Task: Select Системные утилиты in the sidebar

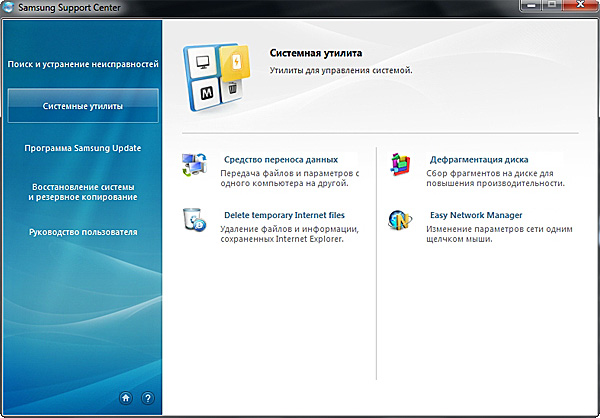Action: pos(83,106)
